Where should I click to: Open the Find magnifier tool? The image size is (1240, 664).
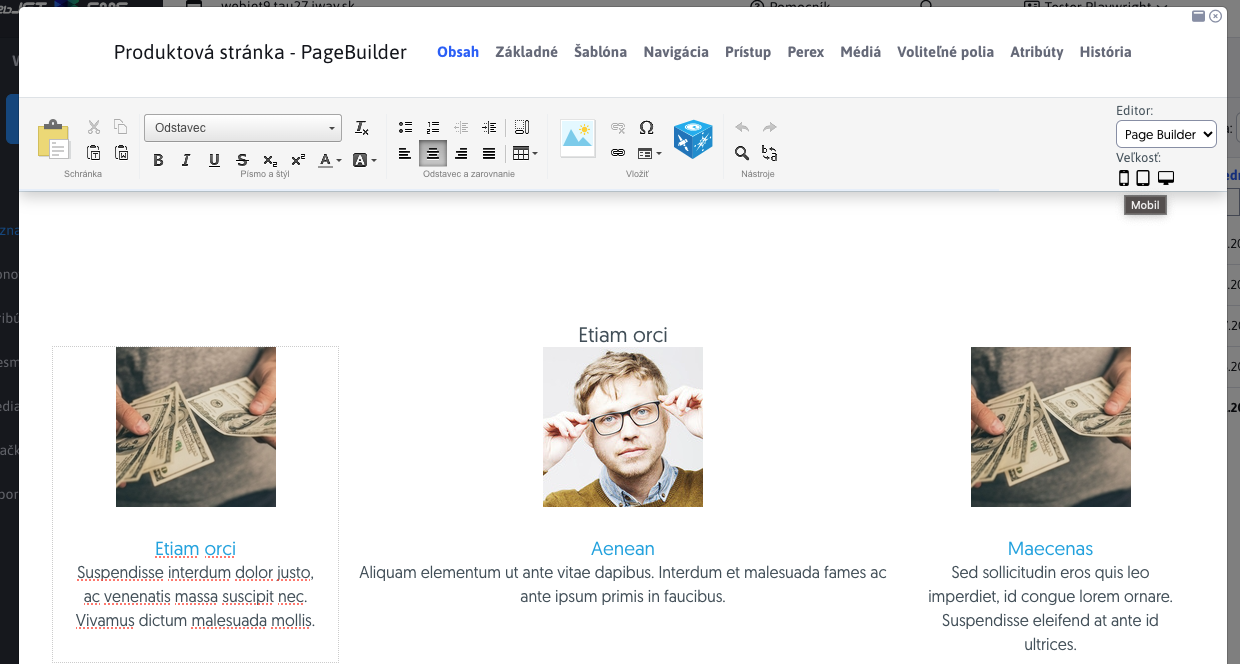point(742,153)
